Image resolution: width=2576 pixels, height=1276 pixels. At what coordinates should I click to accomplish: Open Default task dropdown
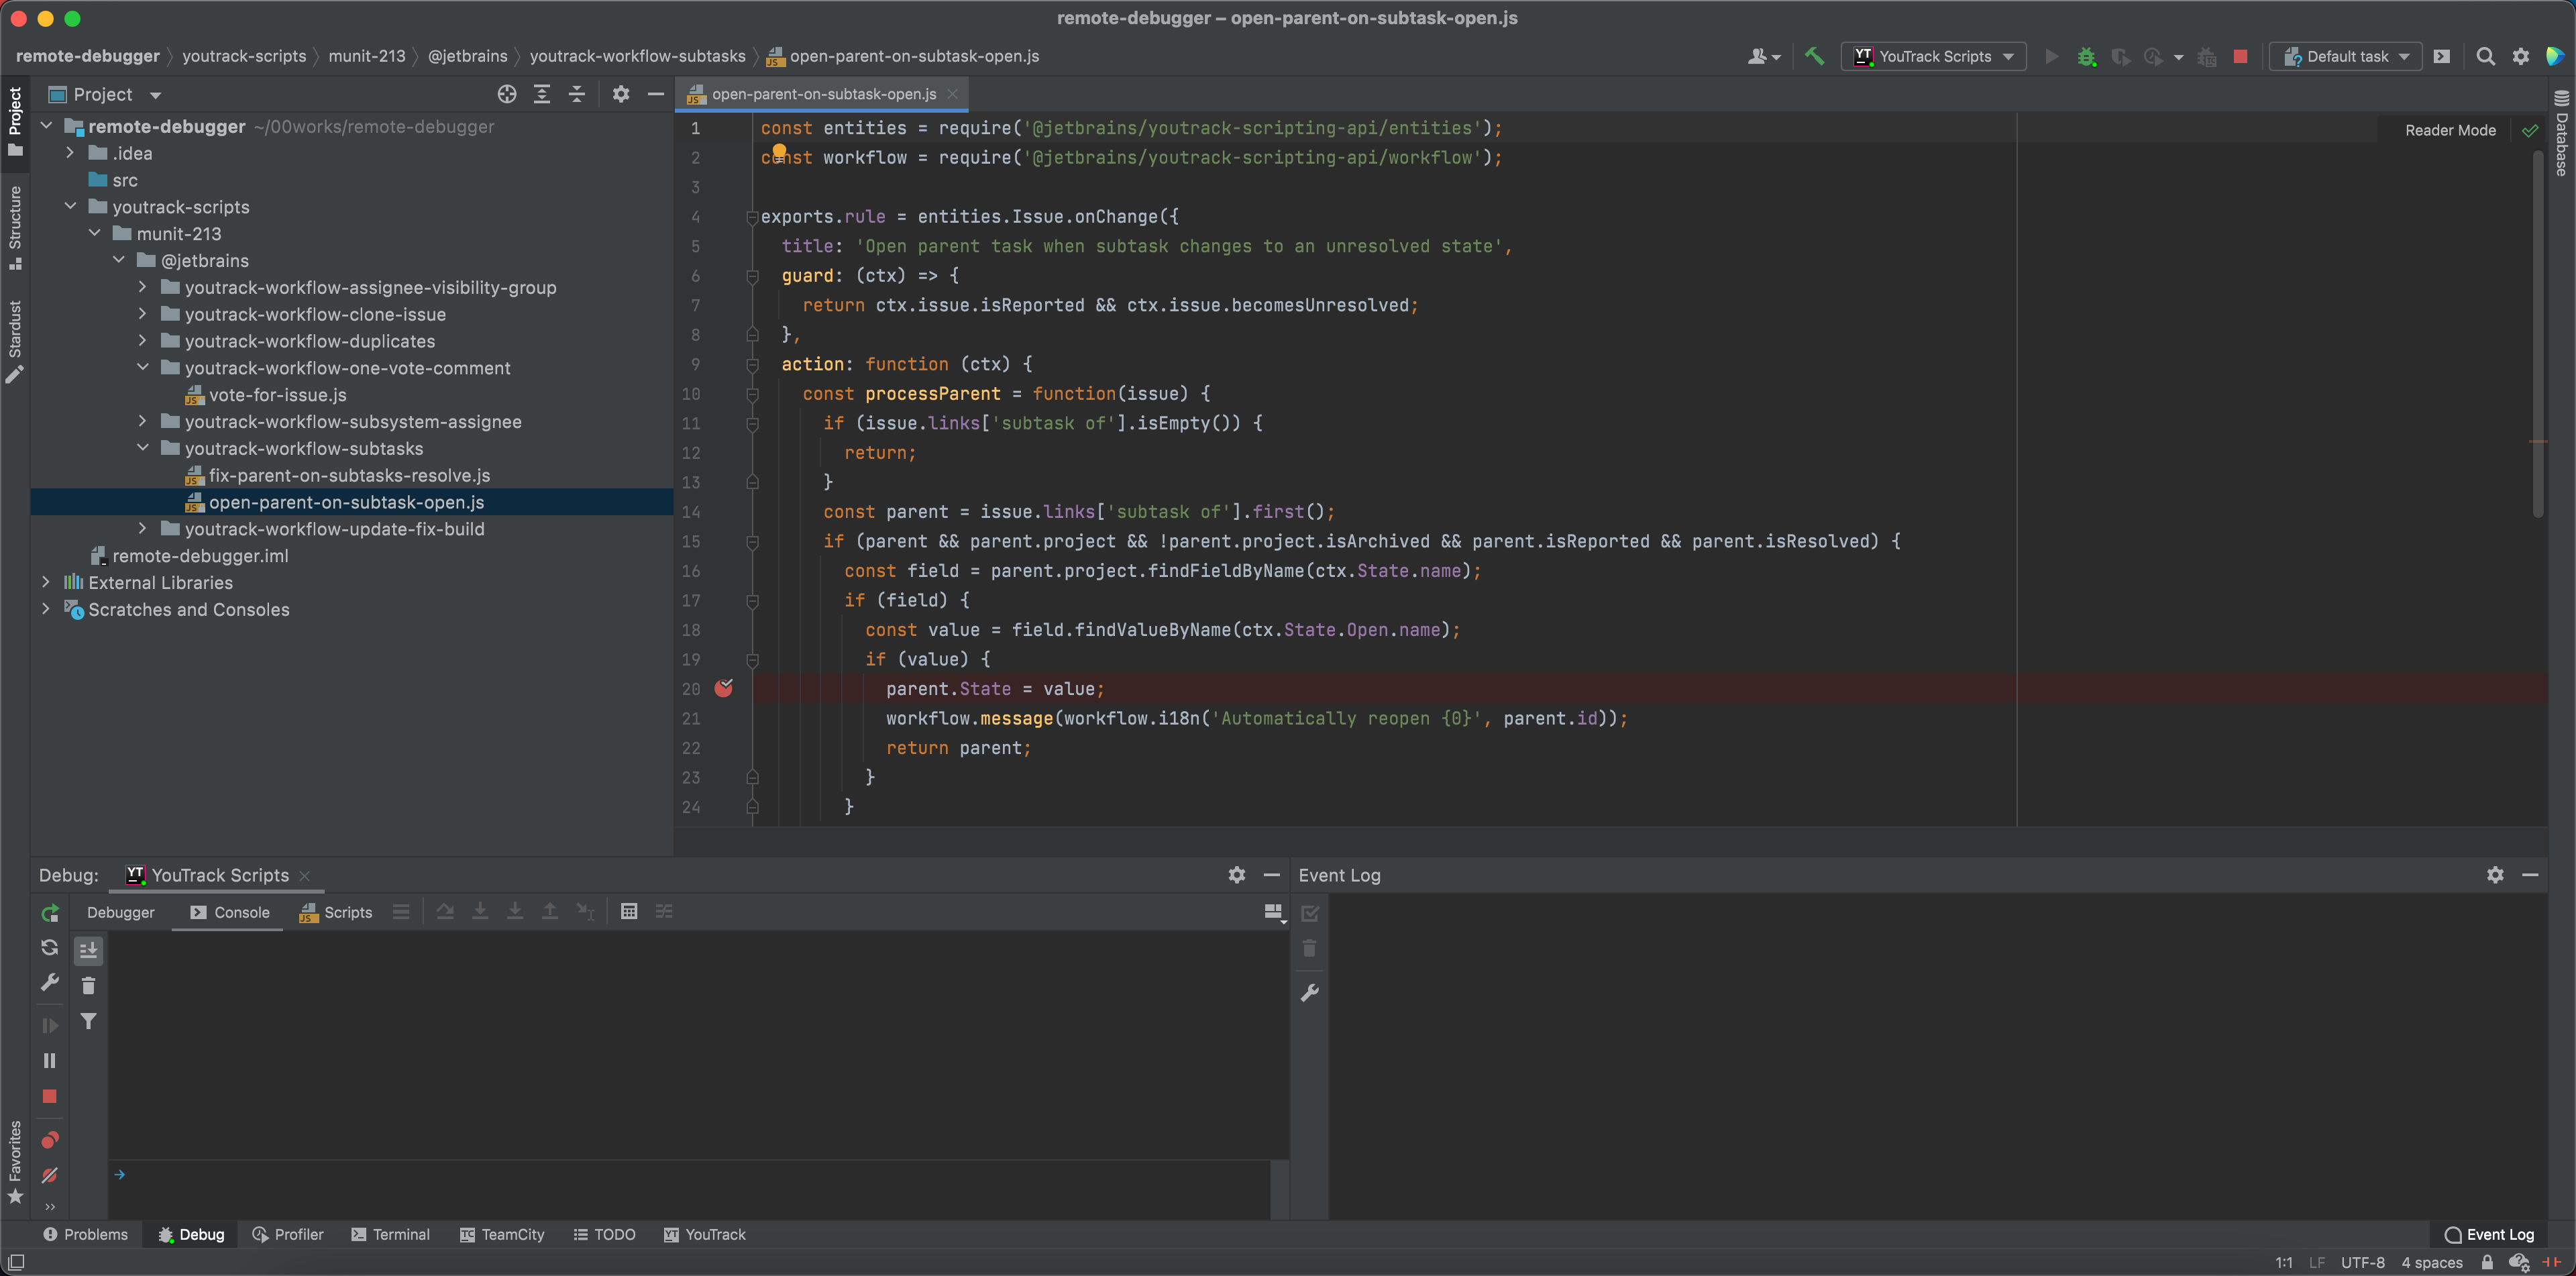point(2346,57)
